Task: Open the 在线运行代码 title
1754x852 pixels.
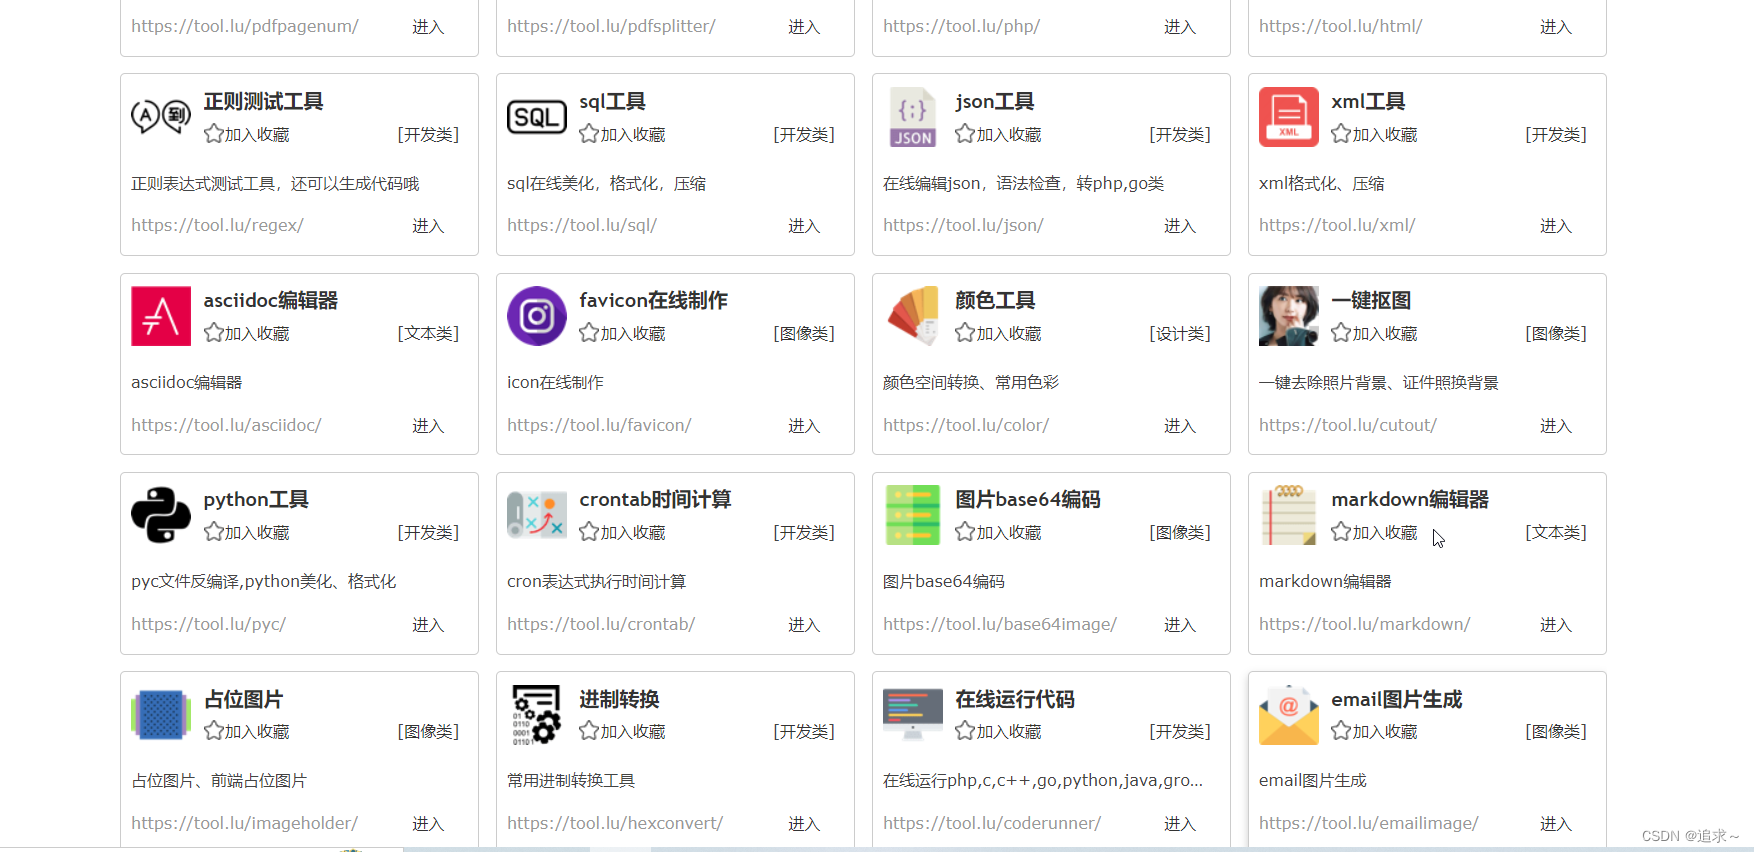Action: 1015,699
